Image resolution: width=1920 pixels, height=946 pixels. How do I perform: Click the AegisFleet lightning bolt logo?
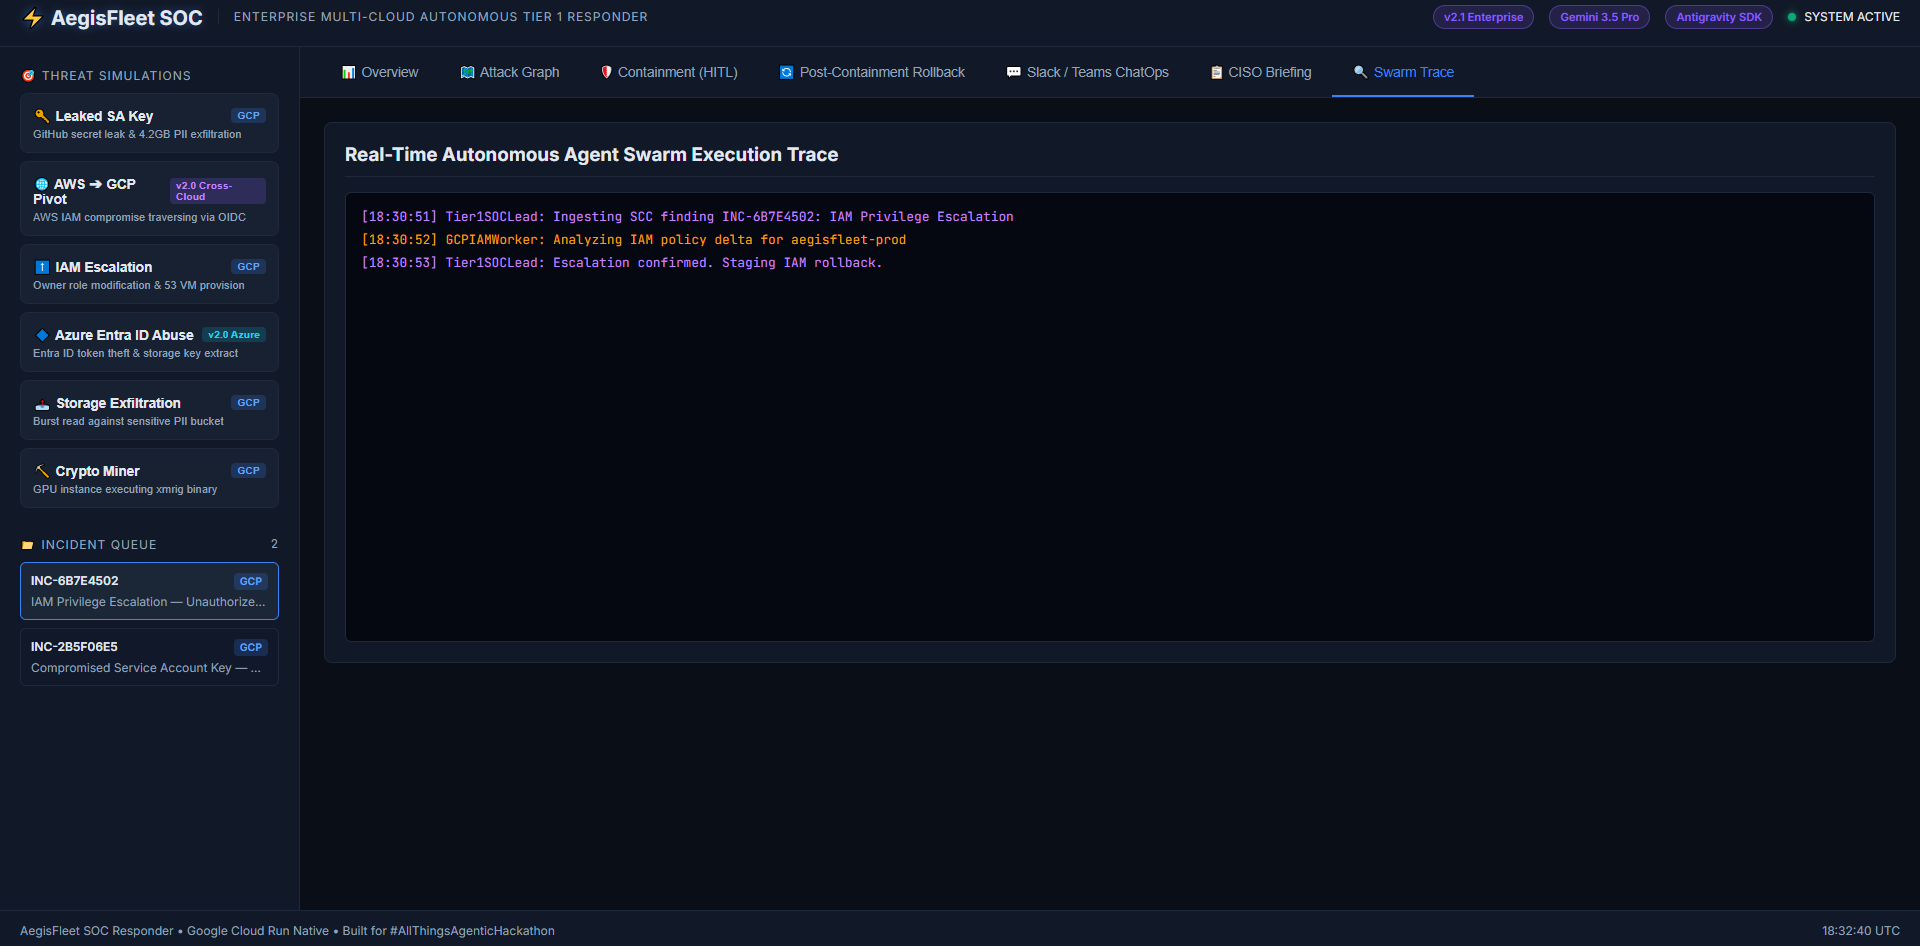[33, 18]
